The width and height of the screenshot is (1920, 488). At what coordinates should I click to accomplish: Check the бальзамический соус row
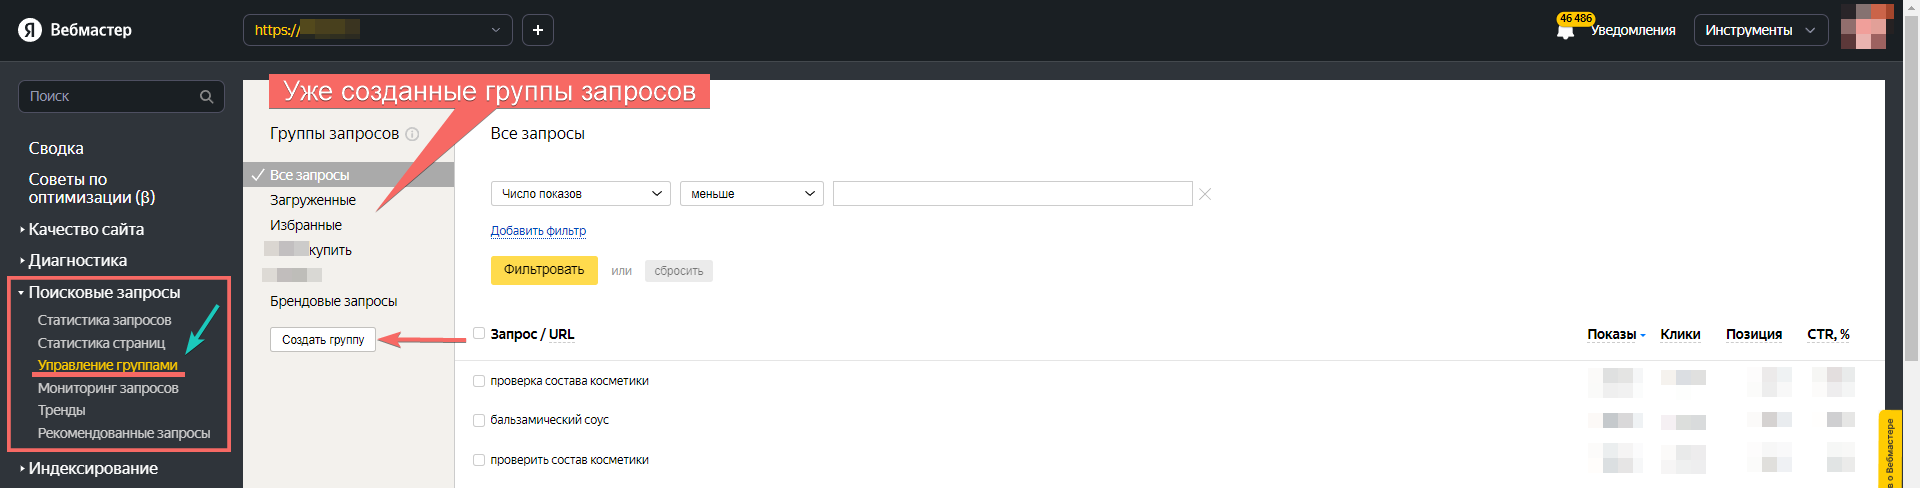point(479,420)
